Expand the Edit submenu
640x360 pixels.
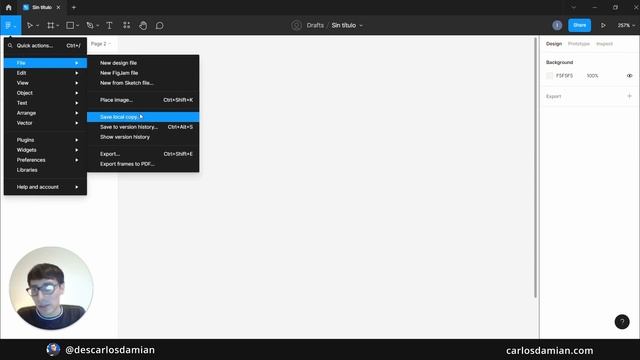pyautogui.click(x=45, y=73)
